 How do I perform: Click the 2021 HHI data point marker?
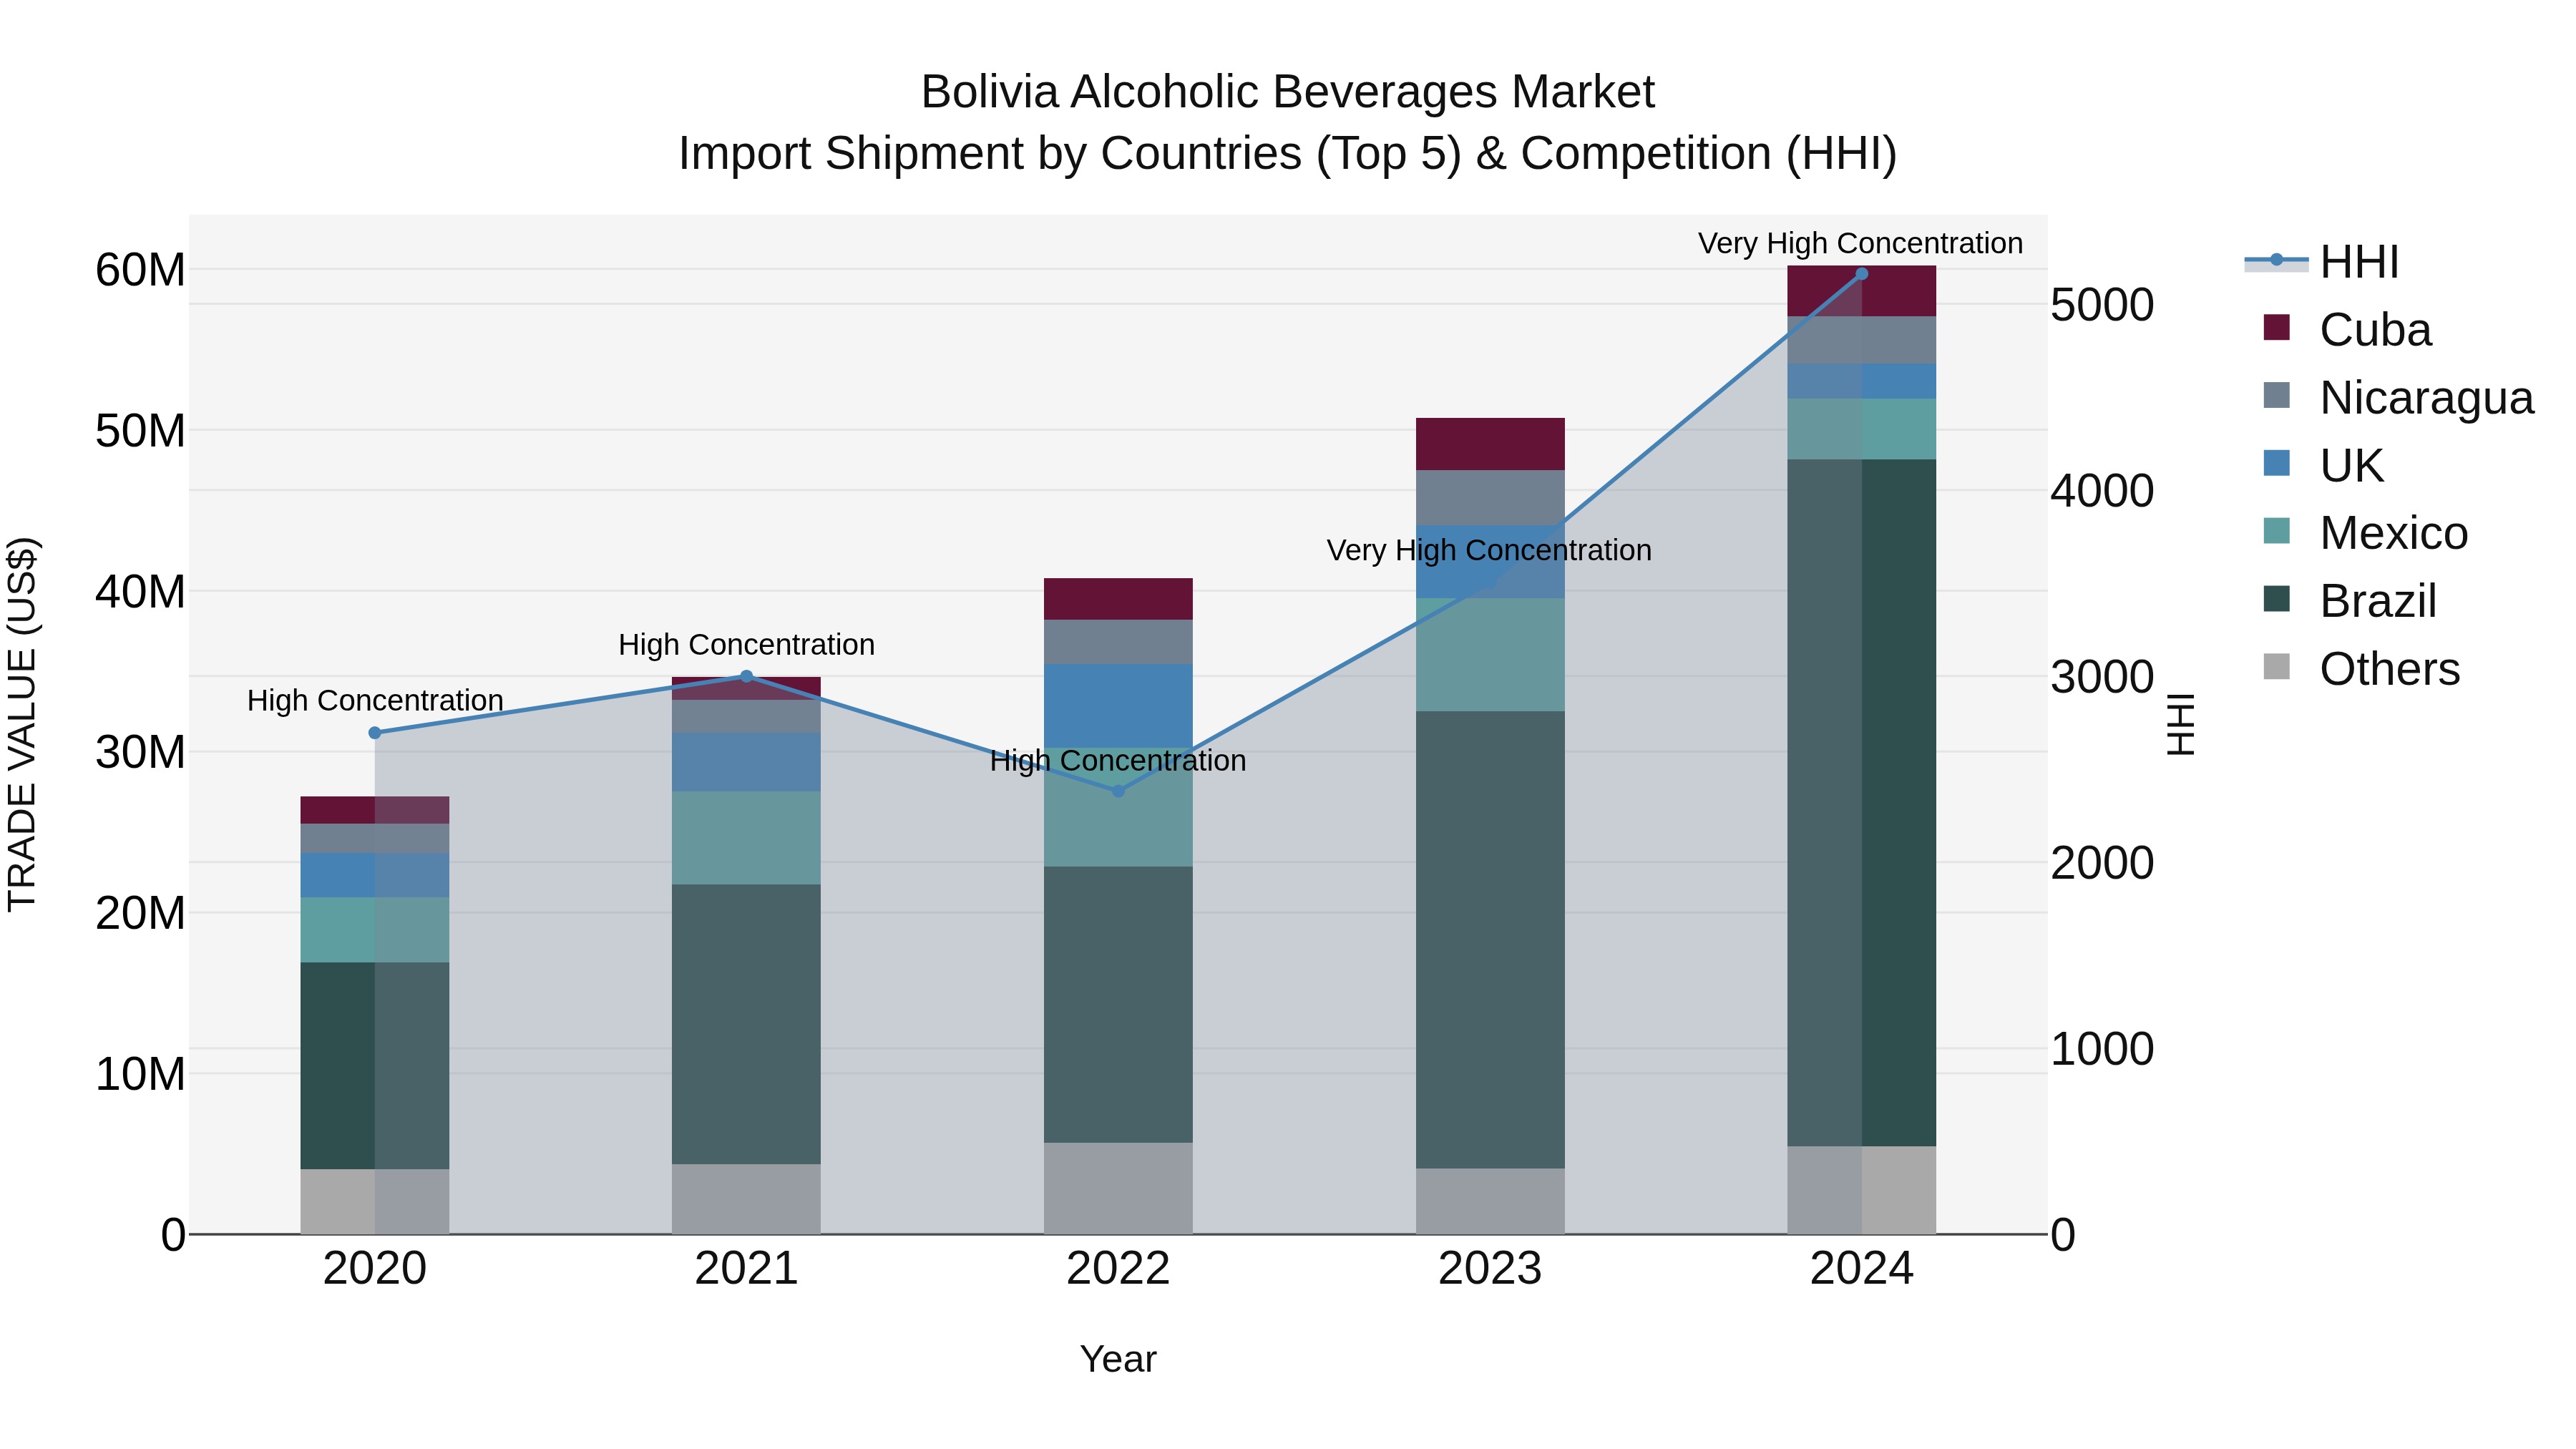tap(746, 677)
